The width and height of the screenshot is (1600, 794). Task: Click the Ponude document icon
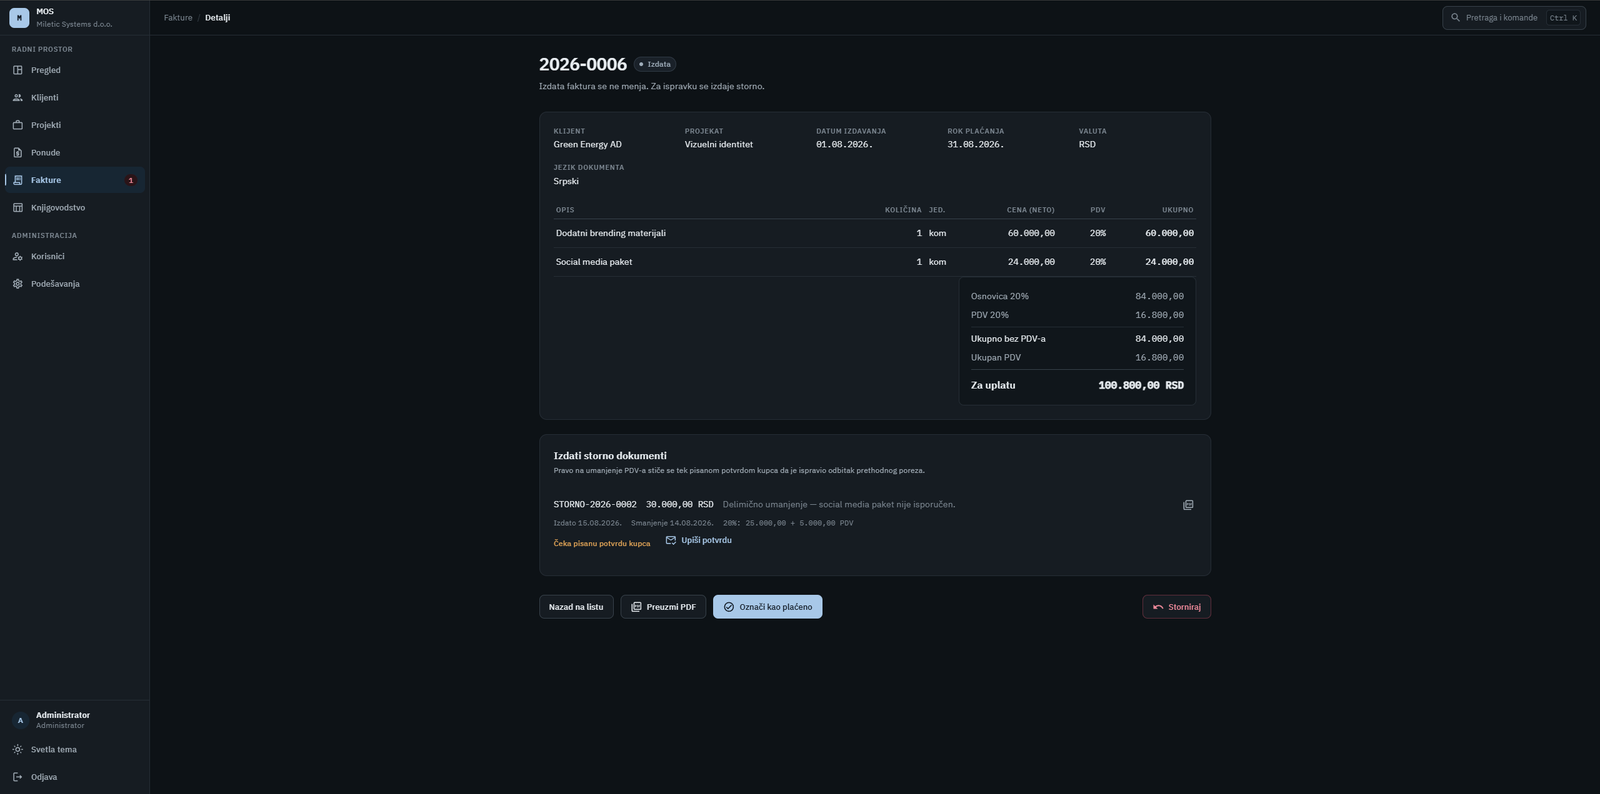[x=18, y=153]
